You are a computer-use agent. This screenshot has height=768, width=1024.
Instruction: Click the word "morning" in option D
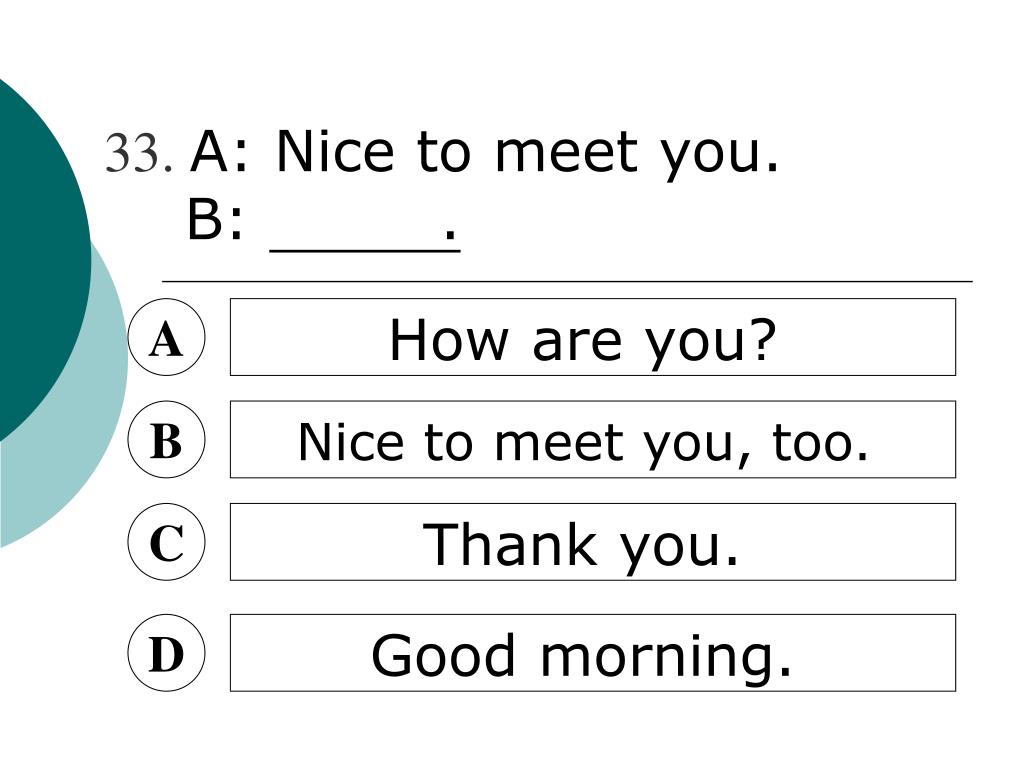pos(660,657)
